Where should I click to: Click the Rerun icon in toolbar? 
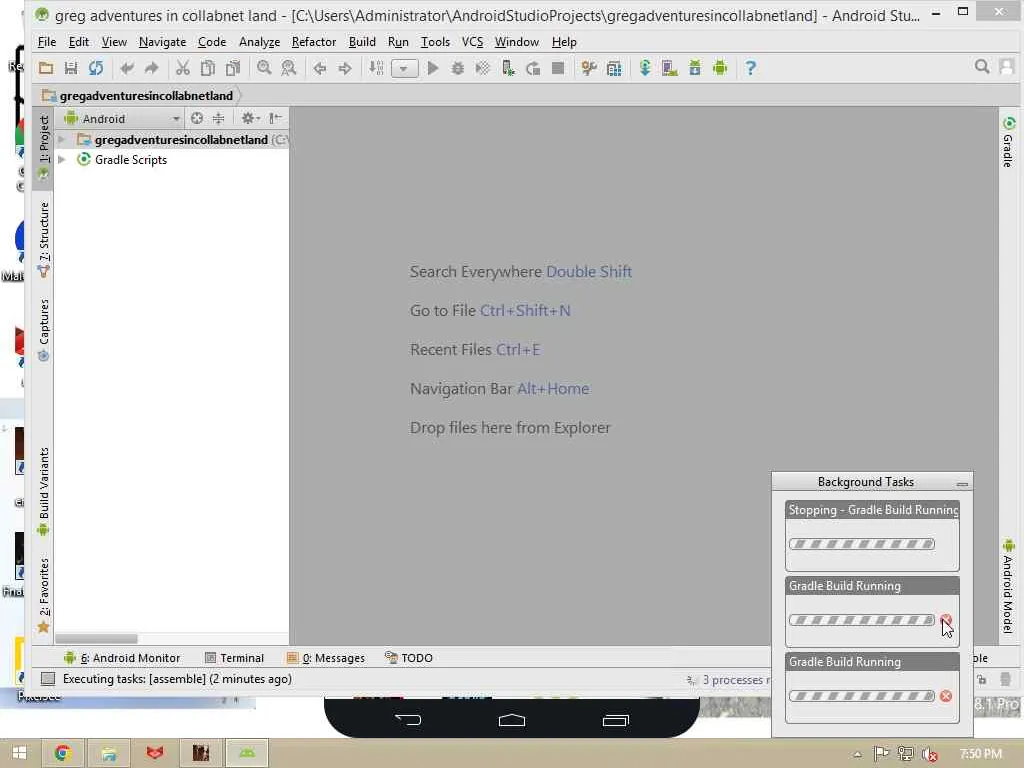click(x=533, y=68)
